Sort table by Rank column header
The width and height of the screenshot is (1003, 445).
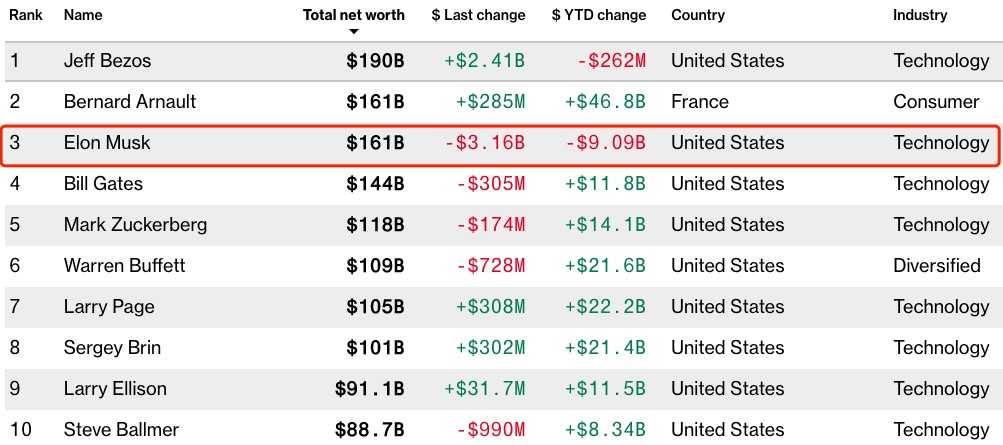(x=26, y=15)
